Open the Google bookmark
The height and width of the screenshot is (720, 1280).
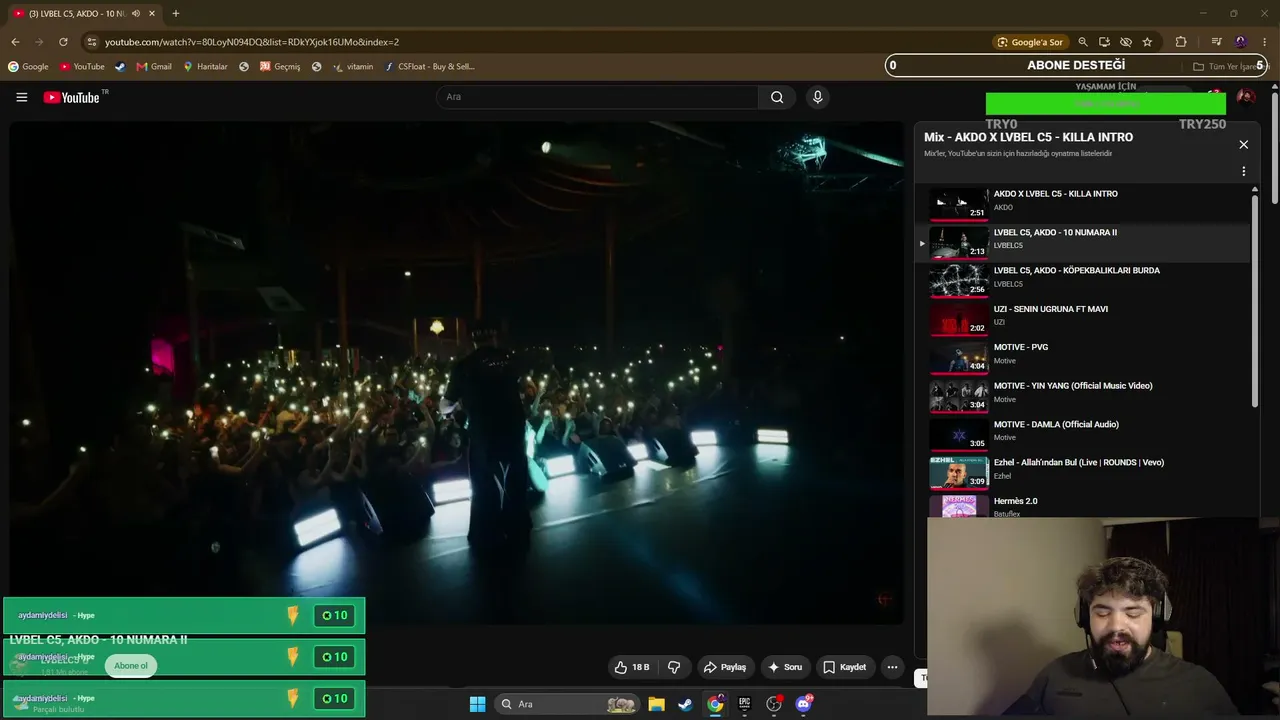click(x=28, y=67)
